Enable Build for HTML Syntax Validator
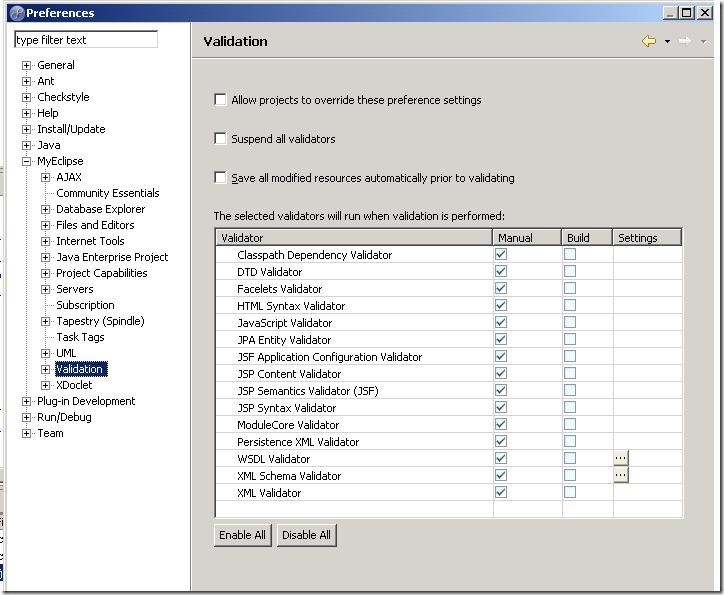 570,306
